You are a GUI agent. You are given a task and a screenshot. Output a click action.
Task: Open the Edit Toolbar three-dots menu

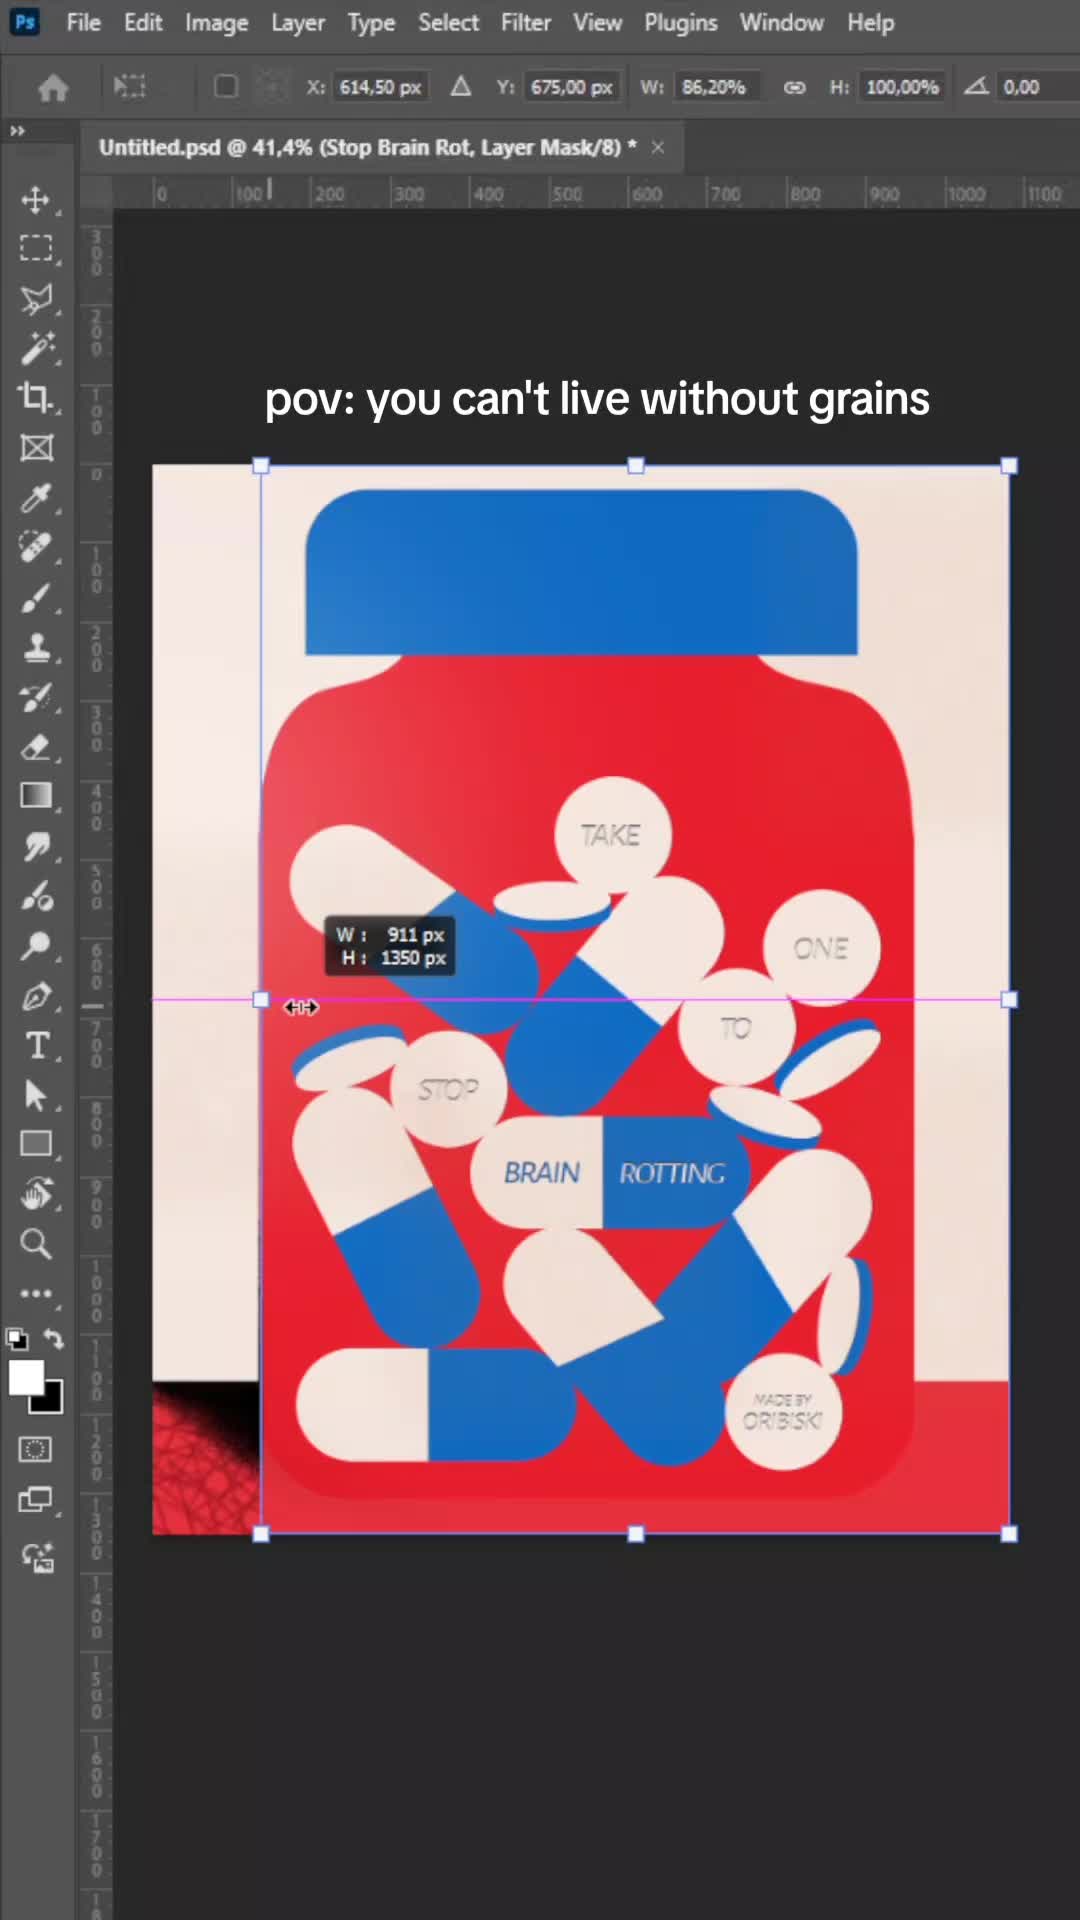coord(36,1293)
